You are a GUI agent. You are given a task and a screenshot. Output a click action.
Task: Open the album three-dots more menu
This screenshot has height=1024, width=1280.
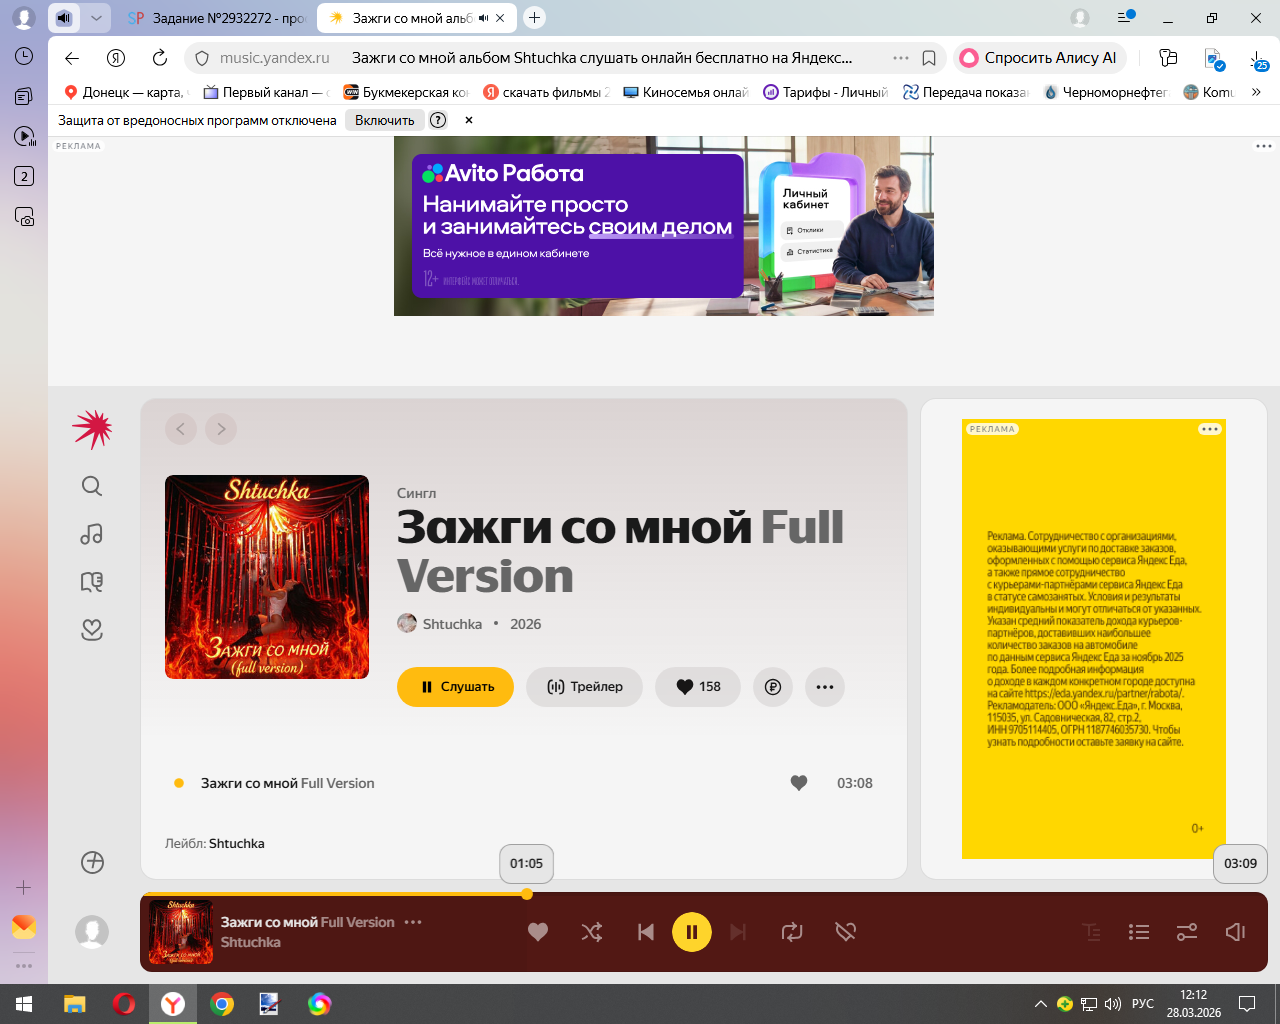coord(825,687)
